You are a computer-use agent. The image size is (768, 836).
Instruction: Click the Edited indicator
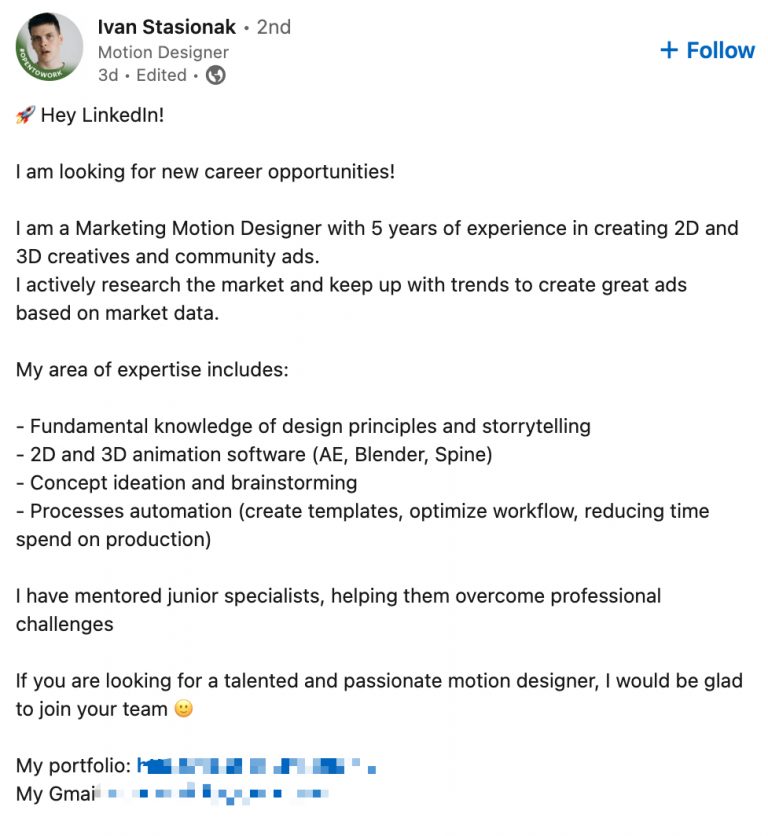point(162,75)
